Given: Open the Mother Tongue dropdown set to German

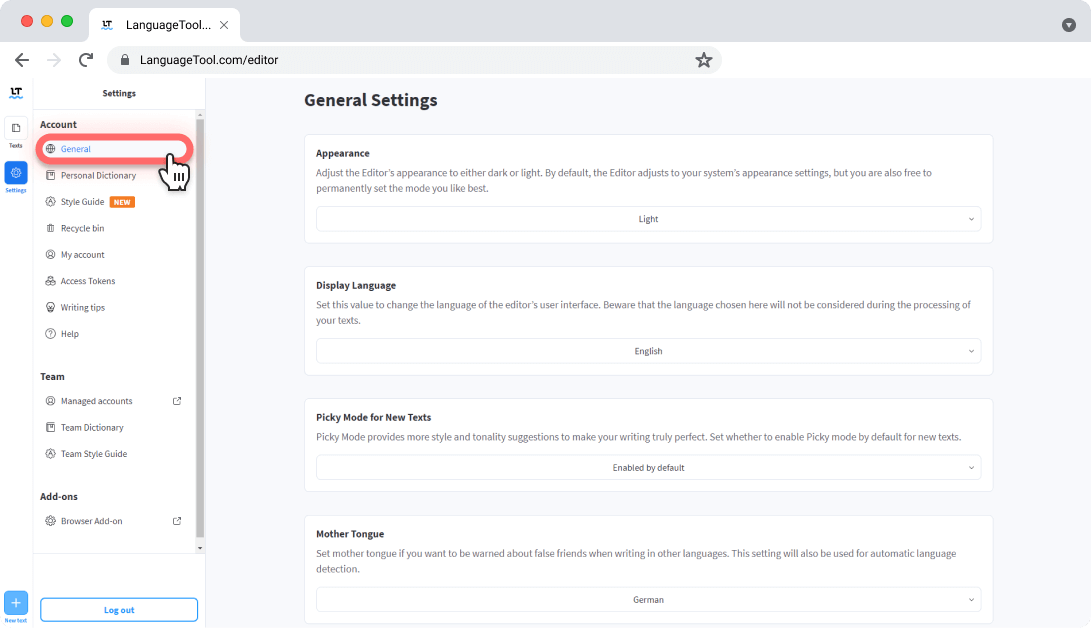Looking at the screenshot, I should (648, 599).
